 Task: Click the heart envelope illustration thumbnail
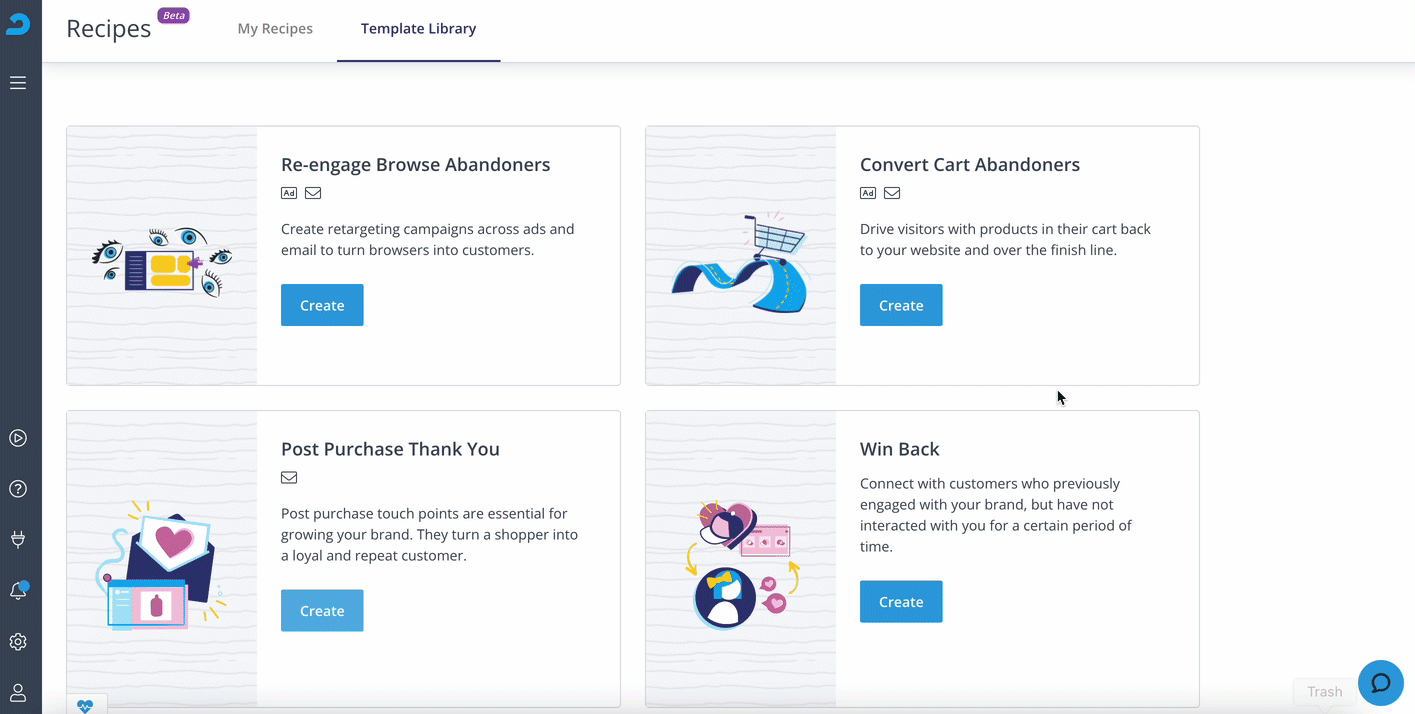point(160,566)
